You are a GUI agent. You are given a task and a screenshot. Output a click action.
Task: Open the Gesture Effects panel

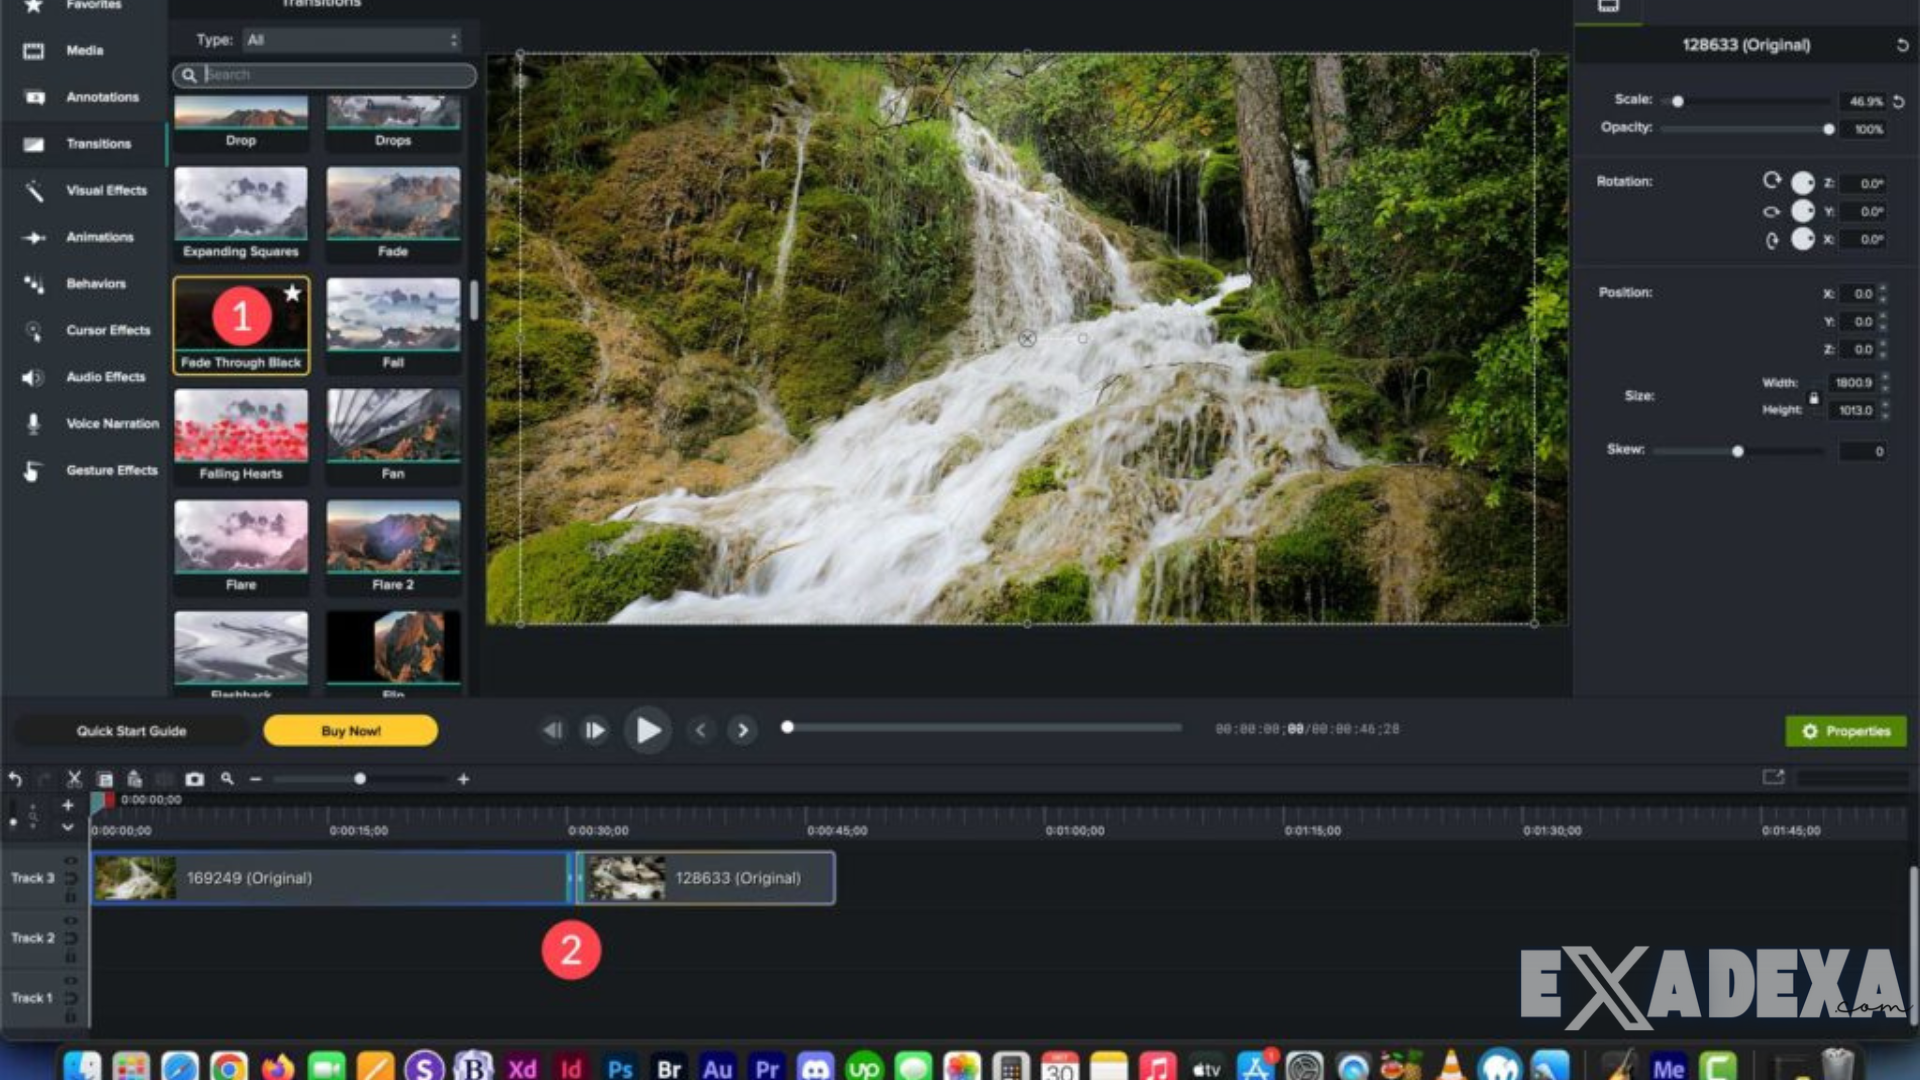pyautogui.click(x=111, y=470)
